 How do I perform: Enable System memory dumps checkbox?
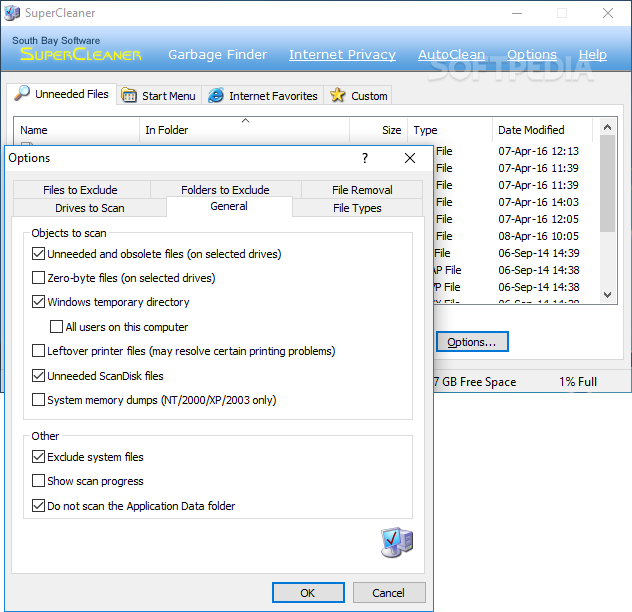point(38,400)
